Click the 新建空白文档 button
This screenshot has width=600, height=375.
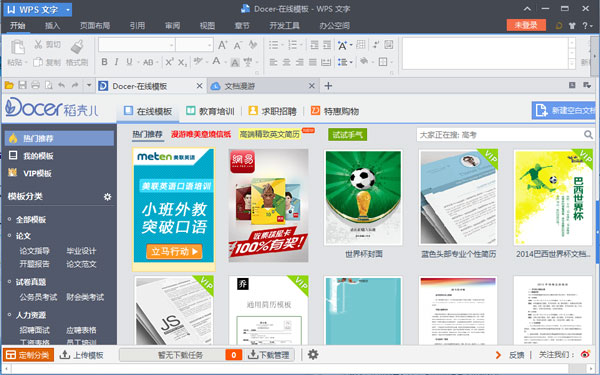click(x=564, y=111)
